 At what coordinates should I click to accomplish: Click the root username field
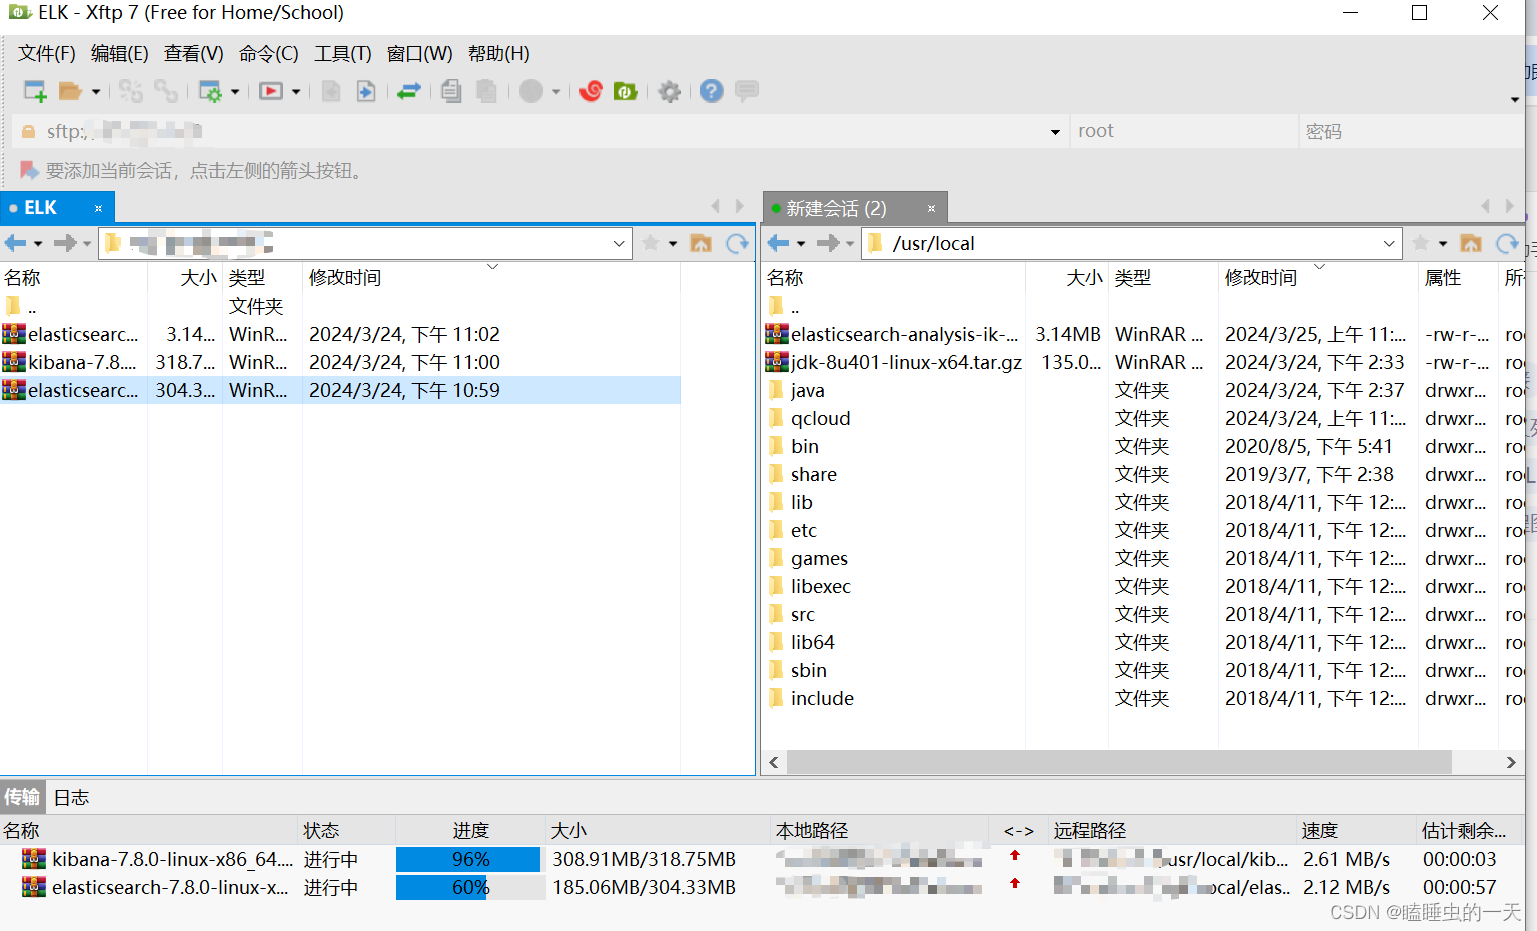1183,131
